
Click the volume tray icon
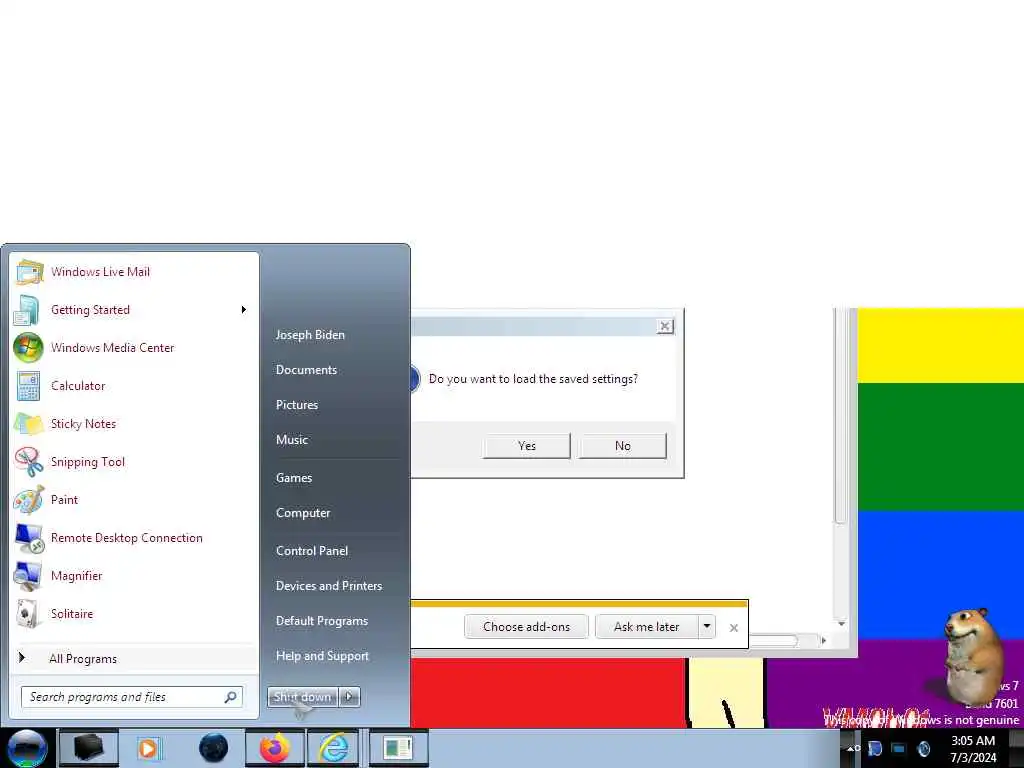coord(923,748)
